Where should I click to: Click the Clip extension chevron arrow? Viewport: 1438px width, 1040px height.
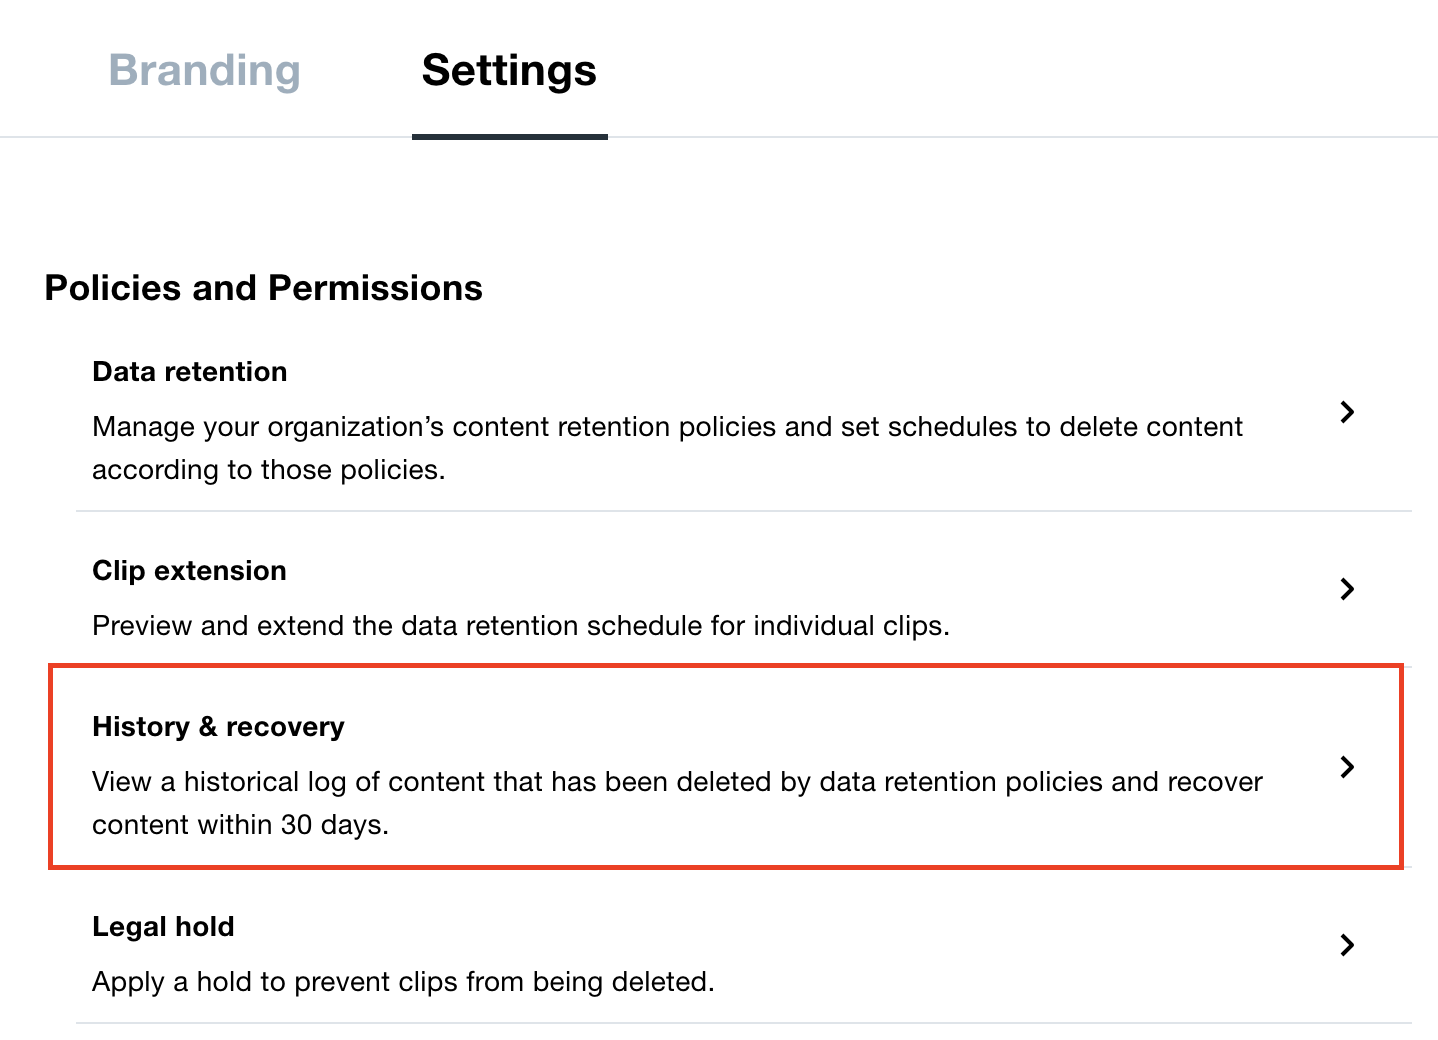click(1348, 589)
